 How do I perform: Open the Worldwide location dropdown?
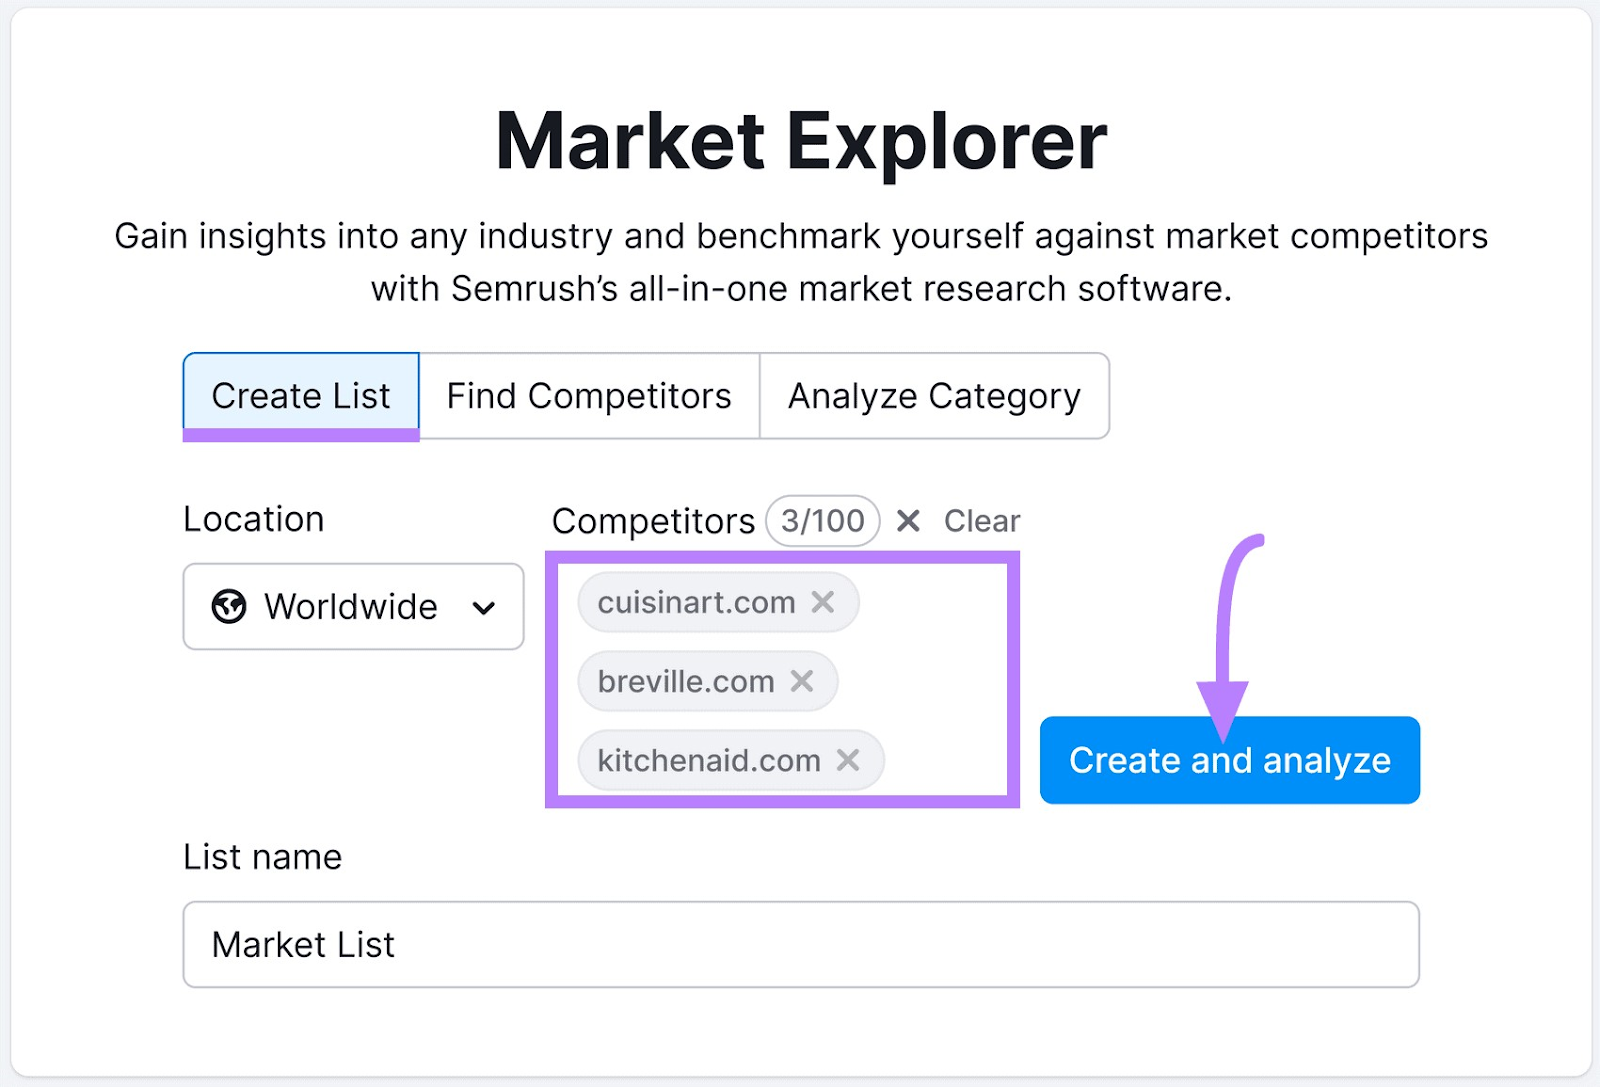(353, 607)
